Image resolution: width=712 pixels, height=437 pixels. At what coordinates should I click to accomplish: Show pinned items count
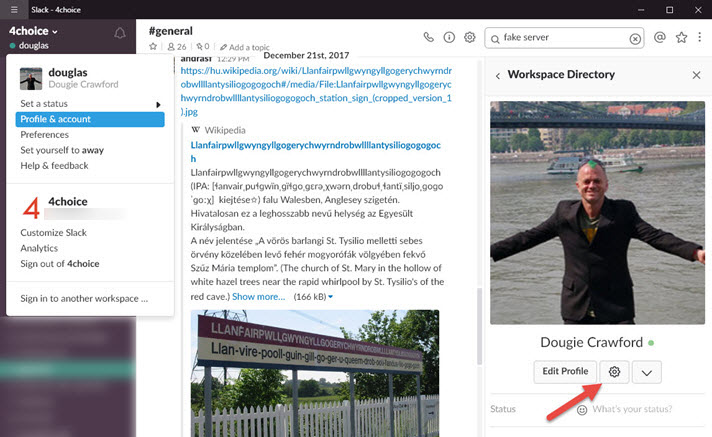[203, 46]
